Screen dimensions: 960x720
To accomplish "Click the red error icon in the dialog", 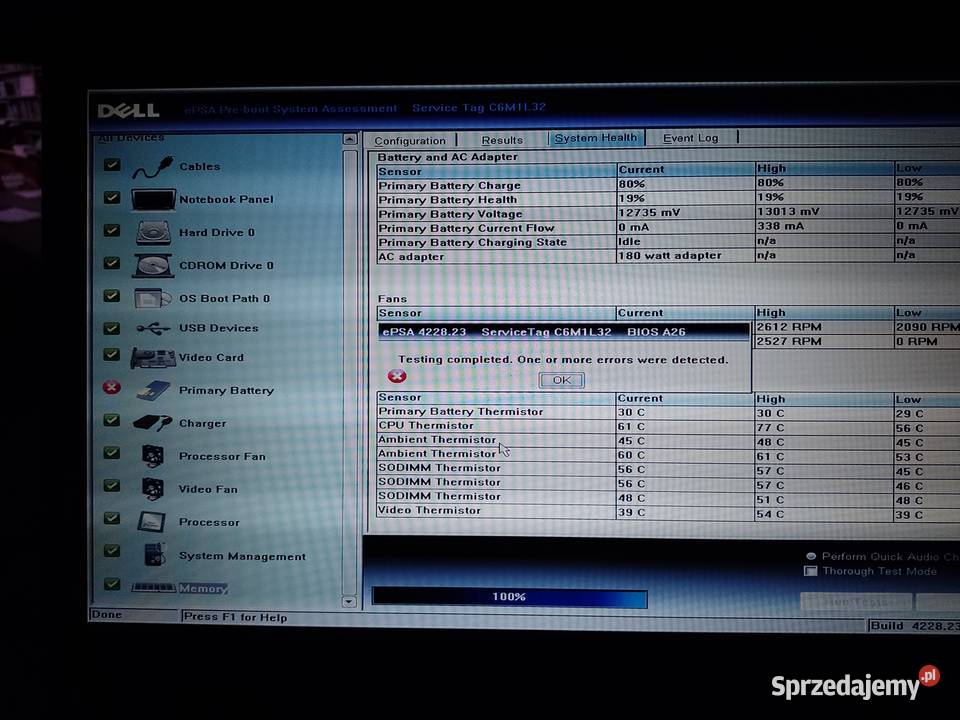I will click(x=397, y=376).
